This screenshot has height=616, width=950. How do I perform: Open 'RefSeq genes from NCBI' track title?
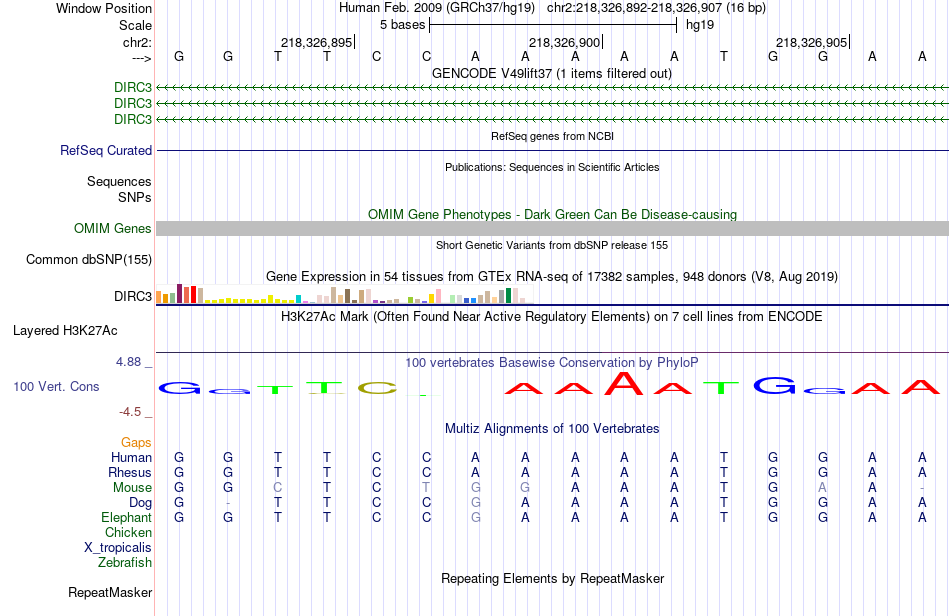[552, 136]
